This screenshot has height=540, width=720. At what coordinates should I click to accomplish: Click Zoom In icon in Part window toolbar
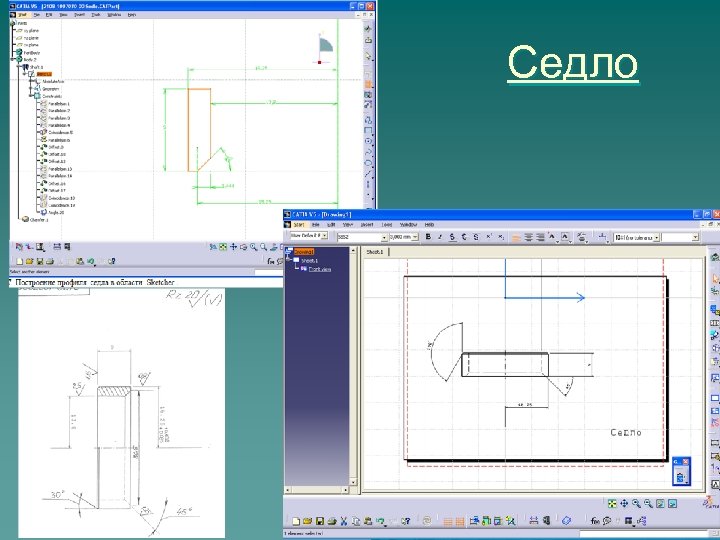(x=253, y=247)
